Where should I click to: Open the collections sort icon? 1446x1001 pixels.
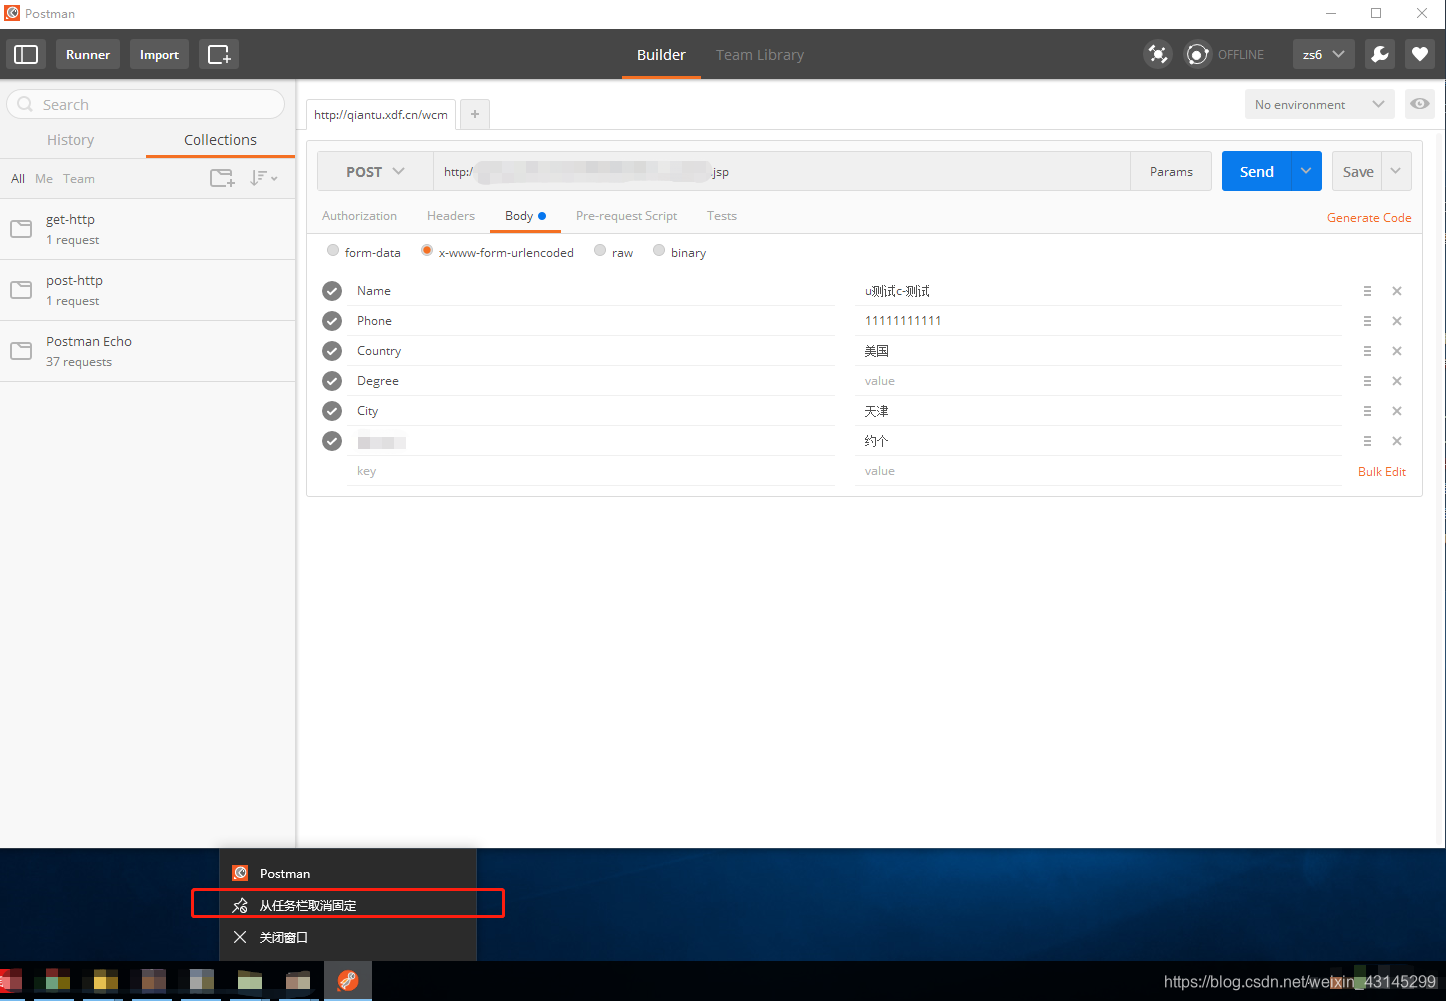[x=264, y=178]
